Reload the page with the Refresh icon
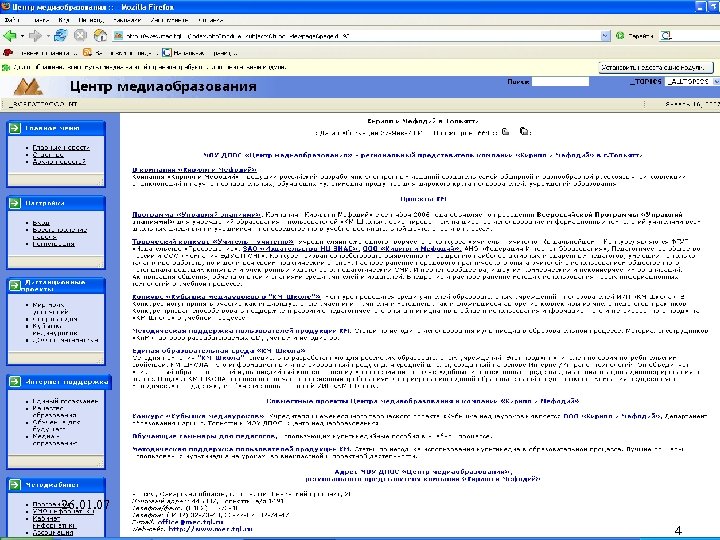Image resolution: width=720 pixels, height=540 pixels. [60, 35]
